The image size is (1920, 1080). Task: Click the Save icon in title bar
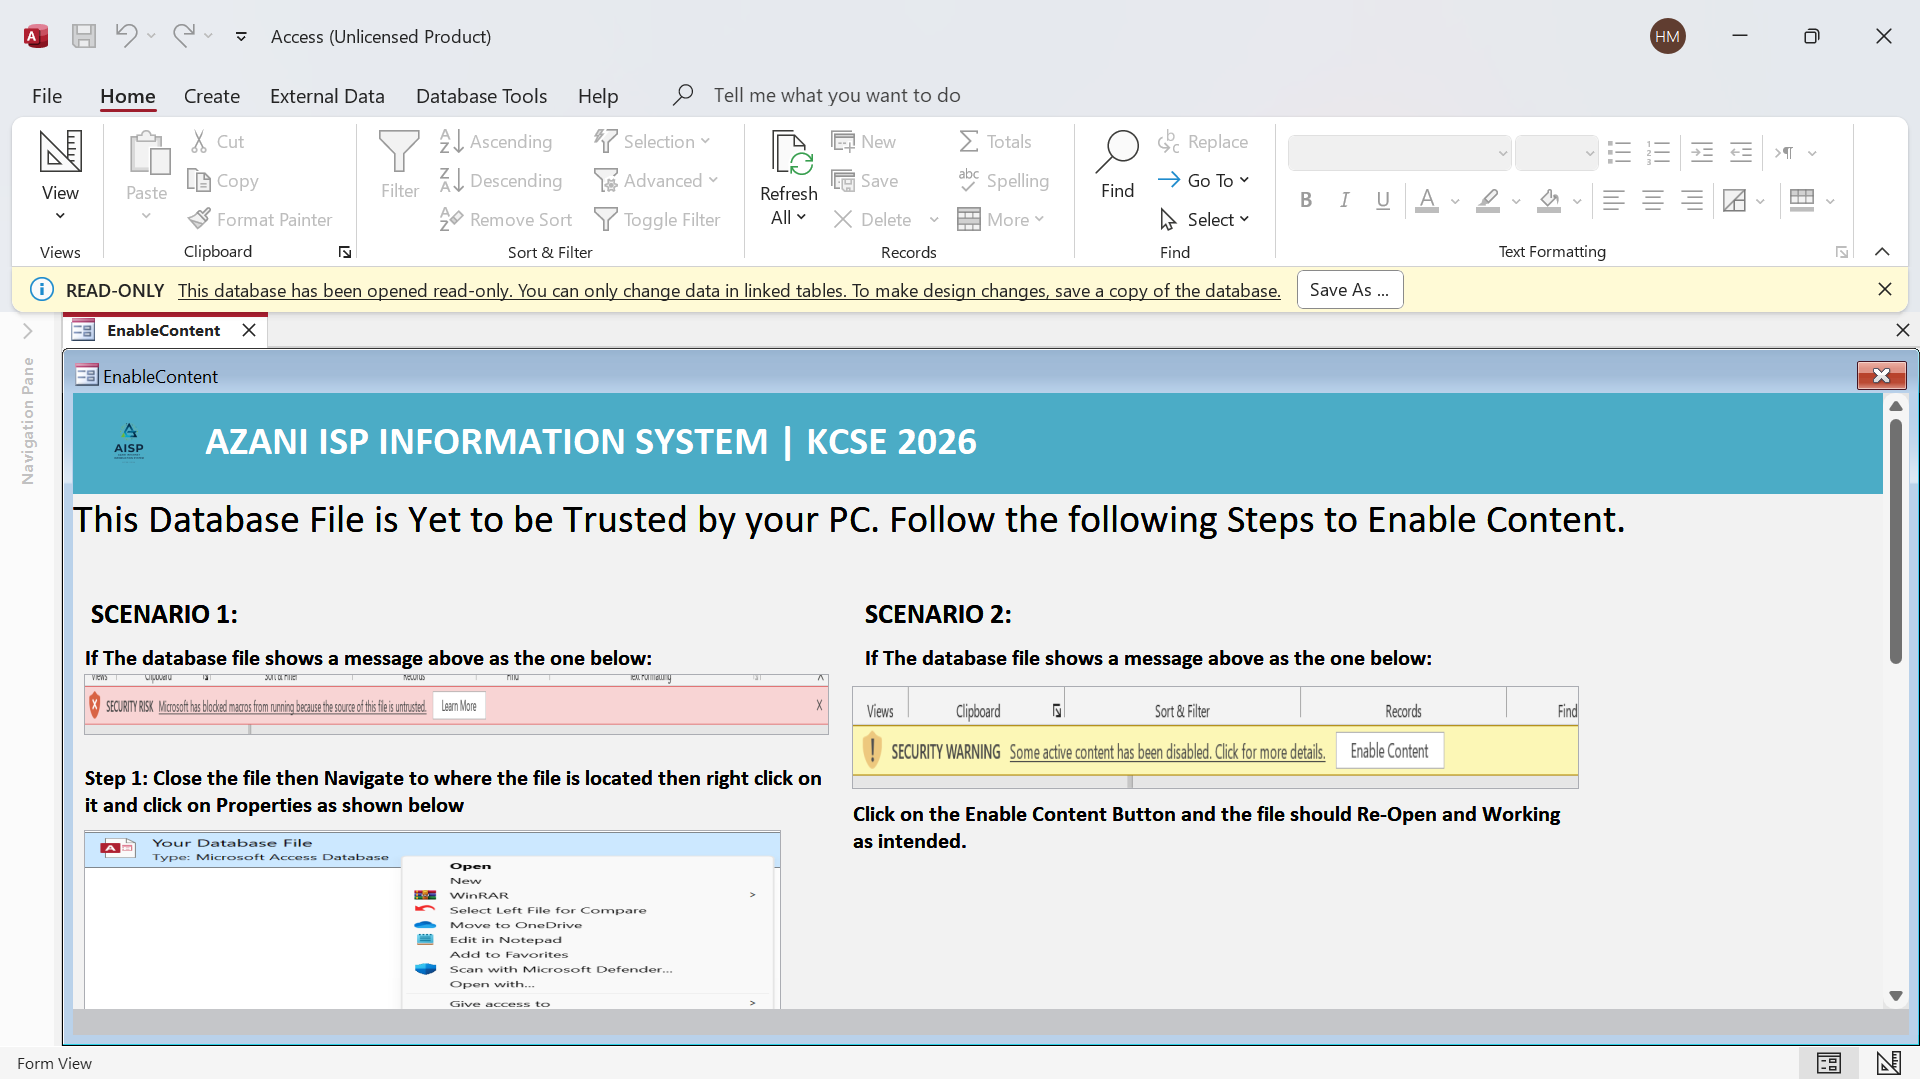pos(84,37)
